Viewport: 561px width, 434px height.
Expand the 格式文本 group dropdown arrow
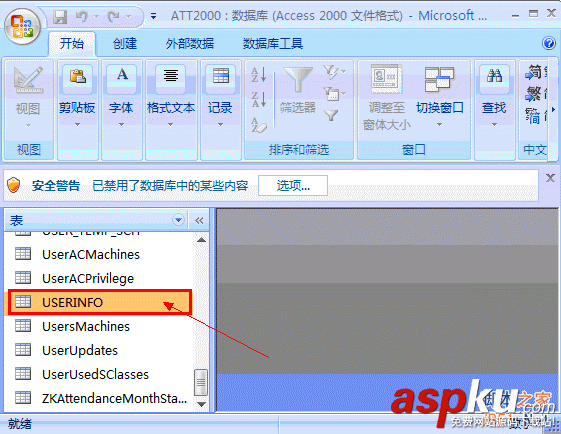click(170, 125)
